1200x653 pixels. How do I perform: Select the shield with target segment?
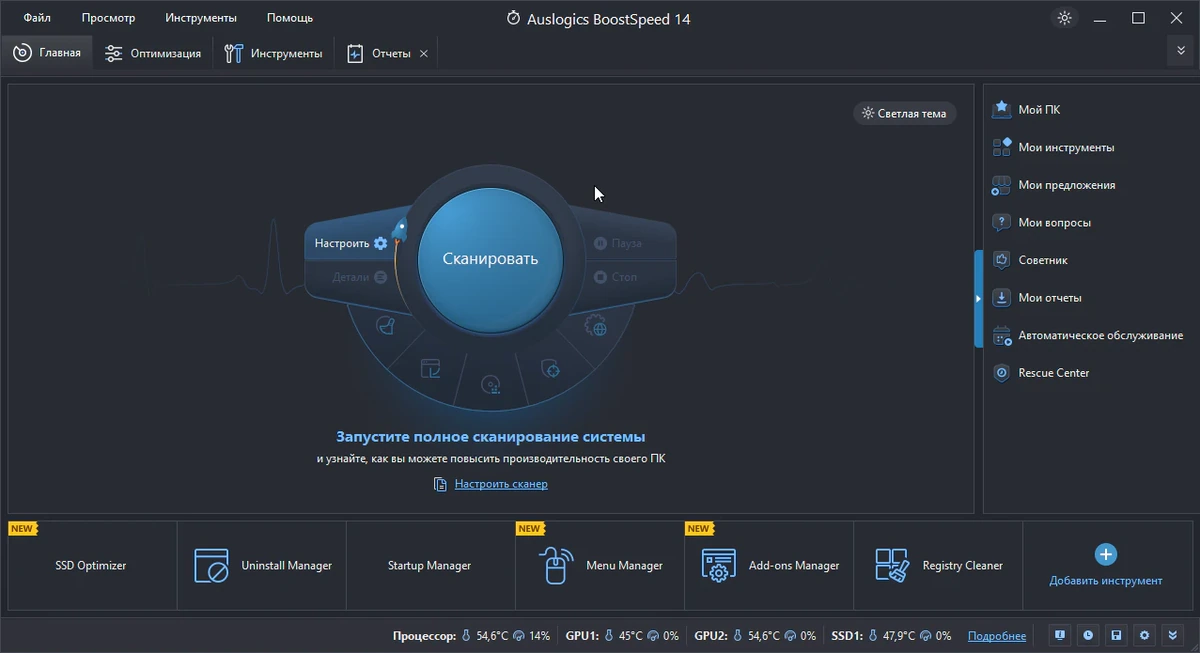pos(549,369)
